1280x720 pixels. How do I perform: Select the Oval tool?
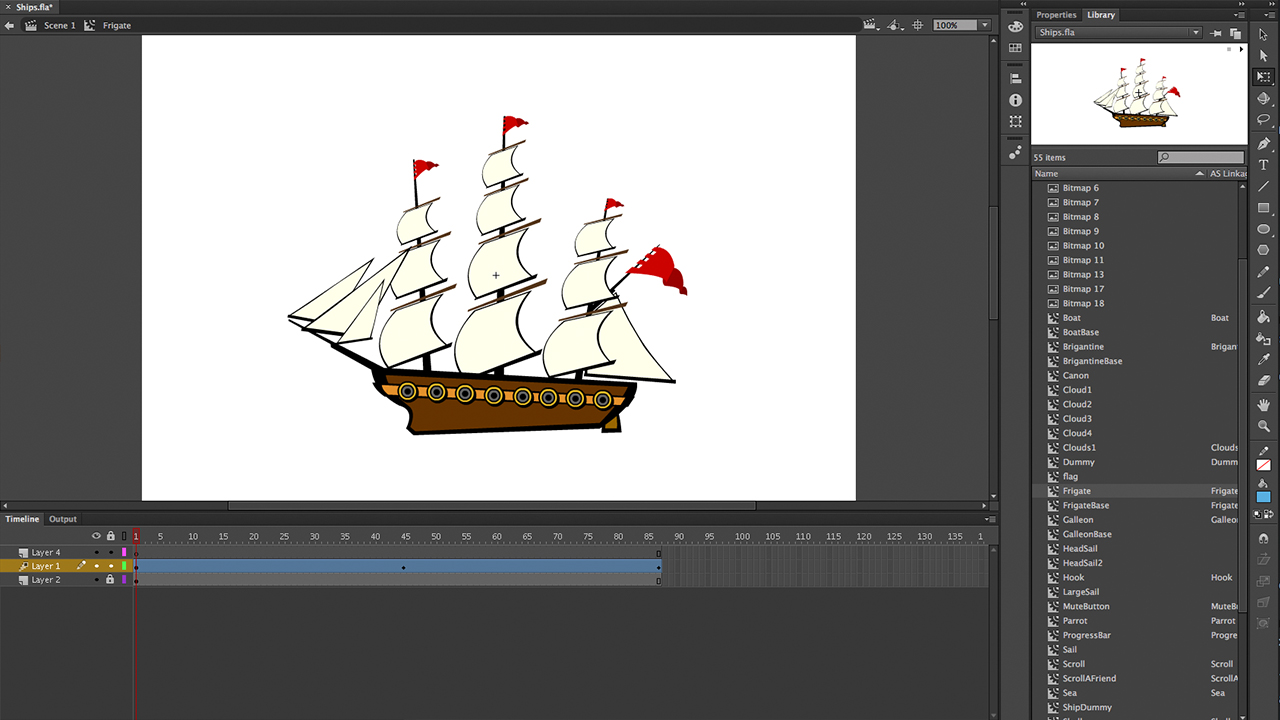[1264, 229]
